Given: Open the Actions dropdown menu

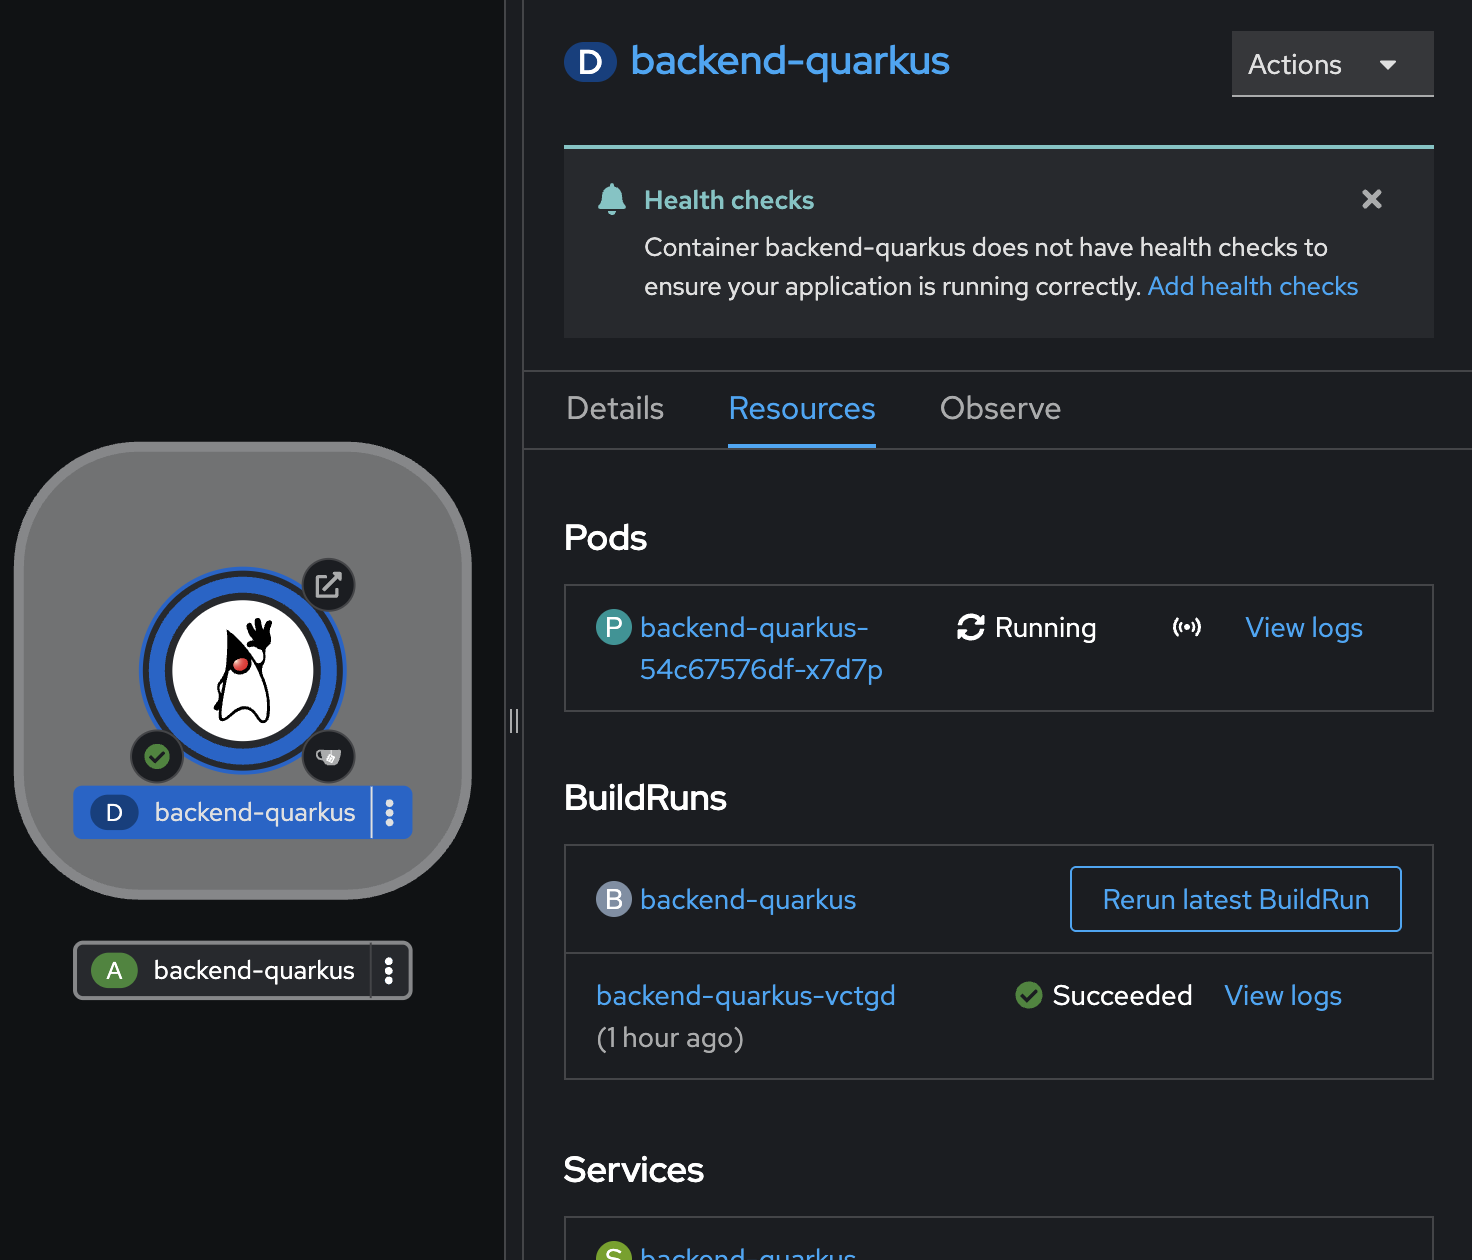Looking at the screenshot, I should (x=1332, y=64).
